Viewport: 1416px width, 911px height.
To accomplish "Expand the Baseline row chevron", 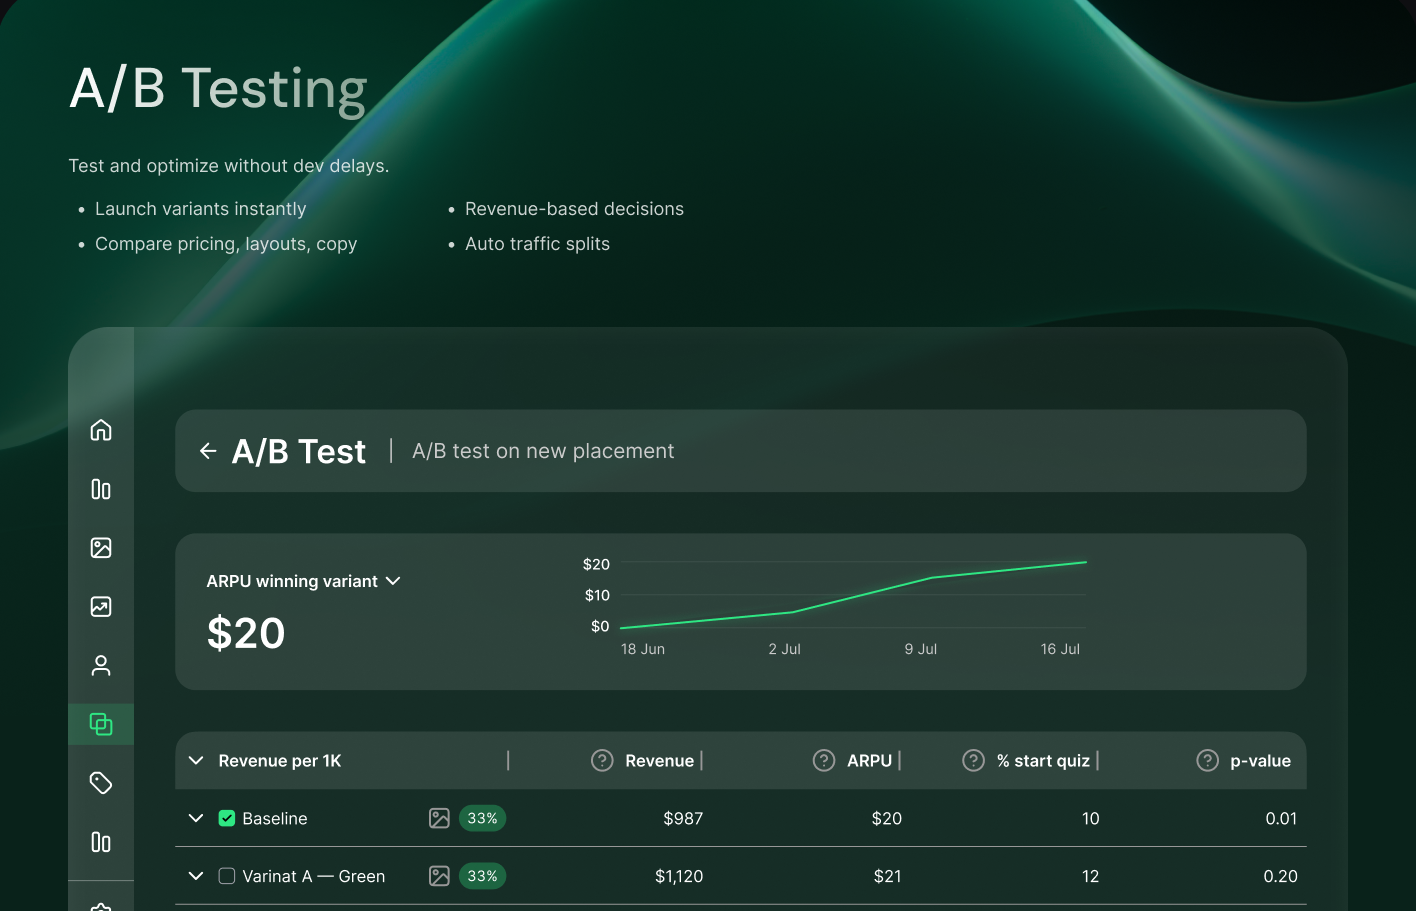I will tap(196, 818).
